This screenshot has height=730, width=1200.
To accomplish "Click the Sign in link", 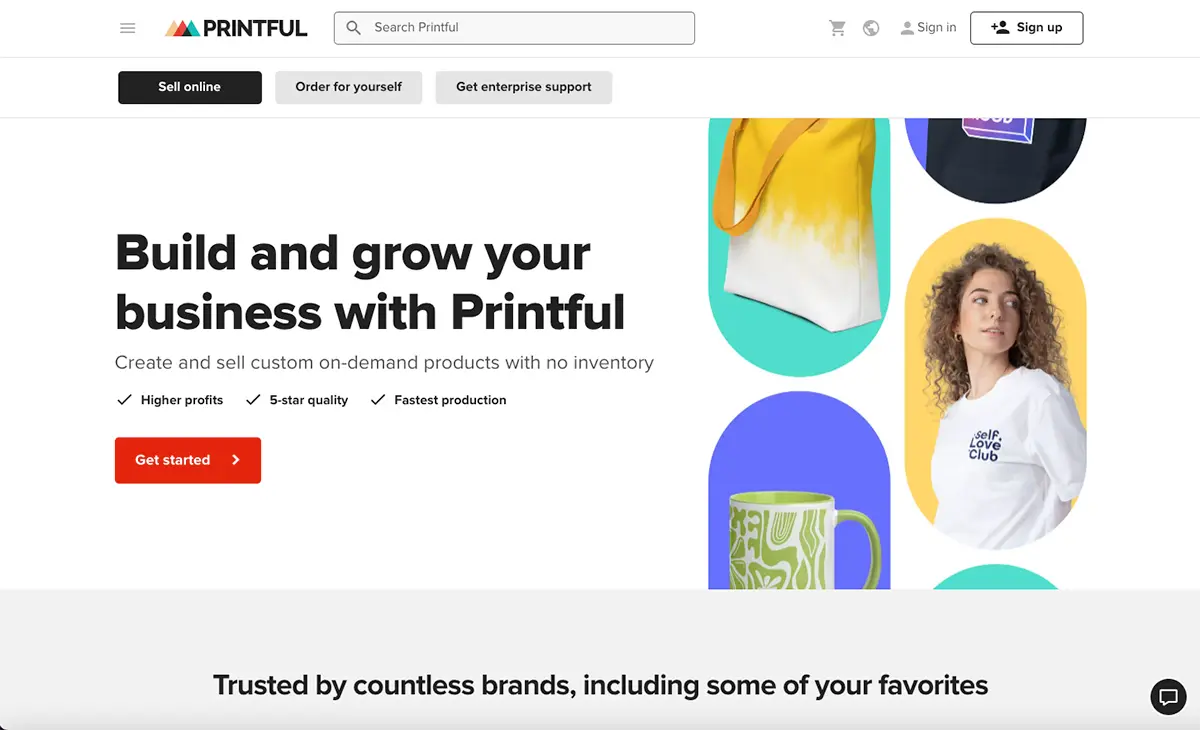I will [x=936, y=28].
